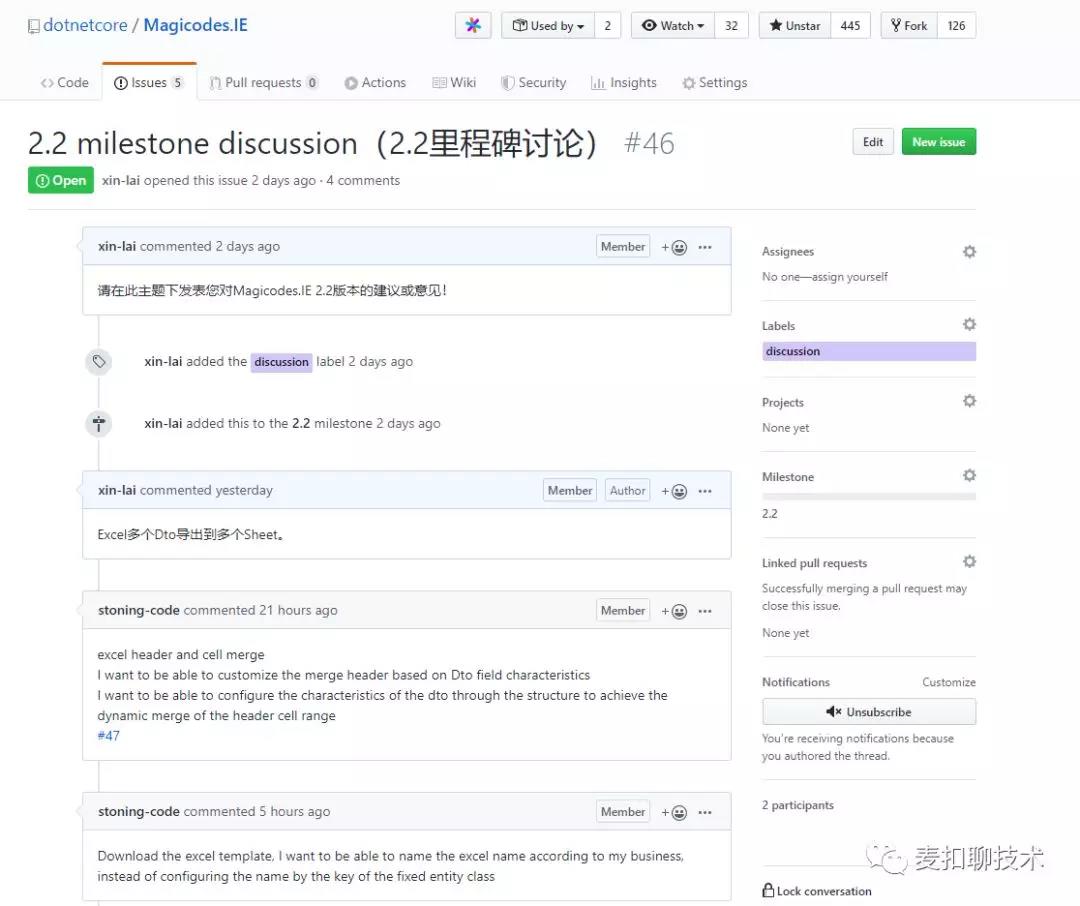Viewport: 1080px width, 906px height.
Task: Click the discussion label in the timeline
Action: [281, 362]
